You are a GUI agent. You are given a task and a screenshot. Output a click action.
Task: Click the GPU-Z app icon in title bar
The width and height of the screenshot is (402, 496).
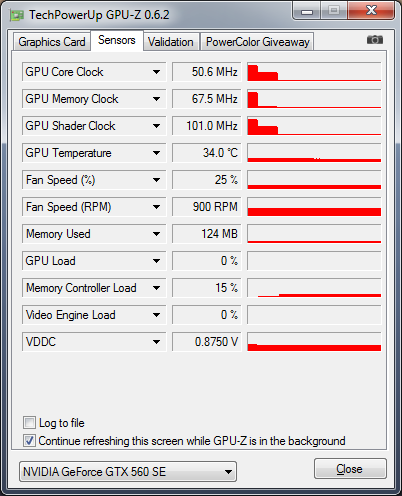[17, 15]
